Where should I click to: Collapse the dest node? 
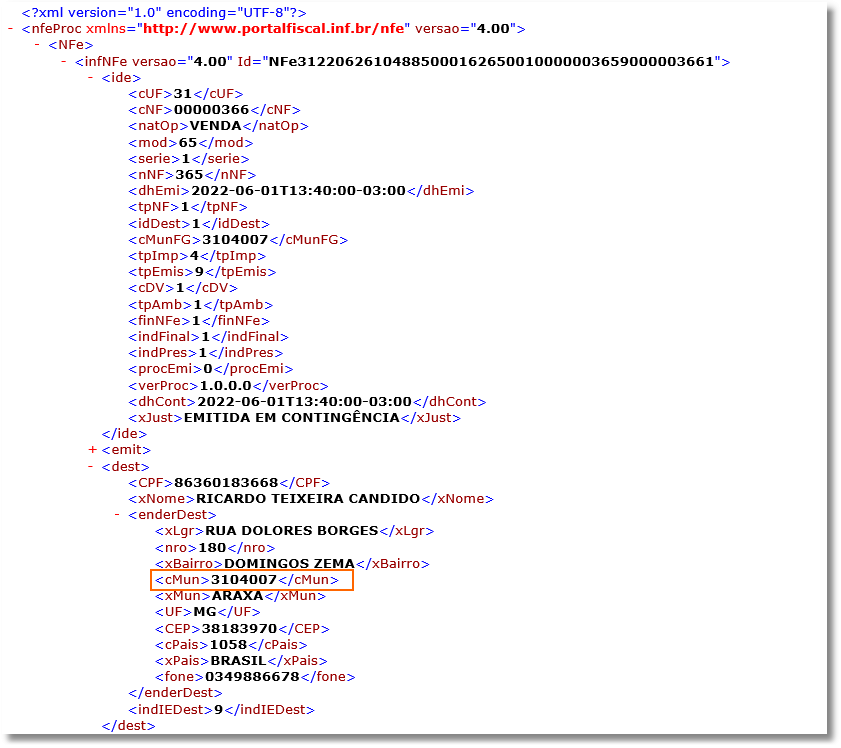91,466
